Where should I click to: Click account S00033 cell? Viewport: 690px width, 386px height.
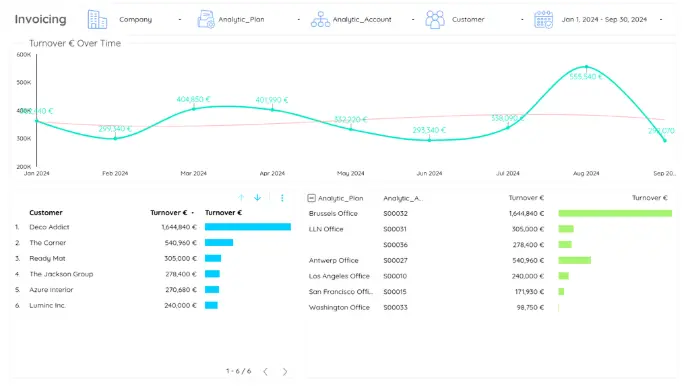pyautogui.click(x=395, y=307)
